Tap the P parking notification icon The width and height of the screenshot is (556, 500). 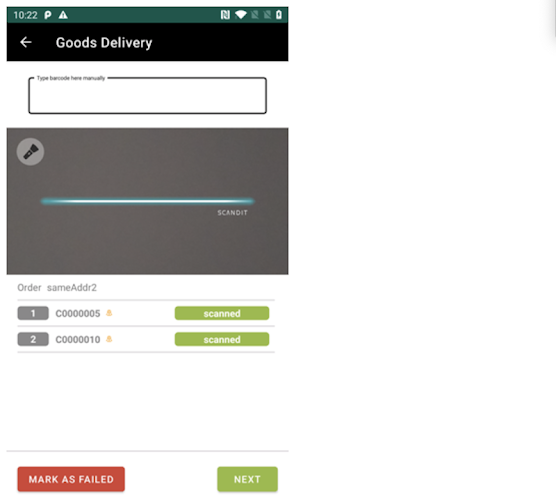[48, 15]
